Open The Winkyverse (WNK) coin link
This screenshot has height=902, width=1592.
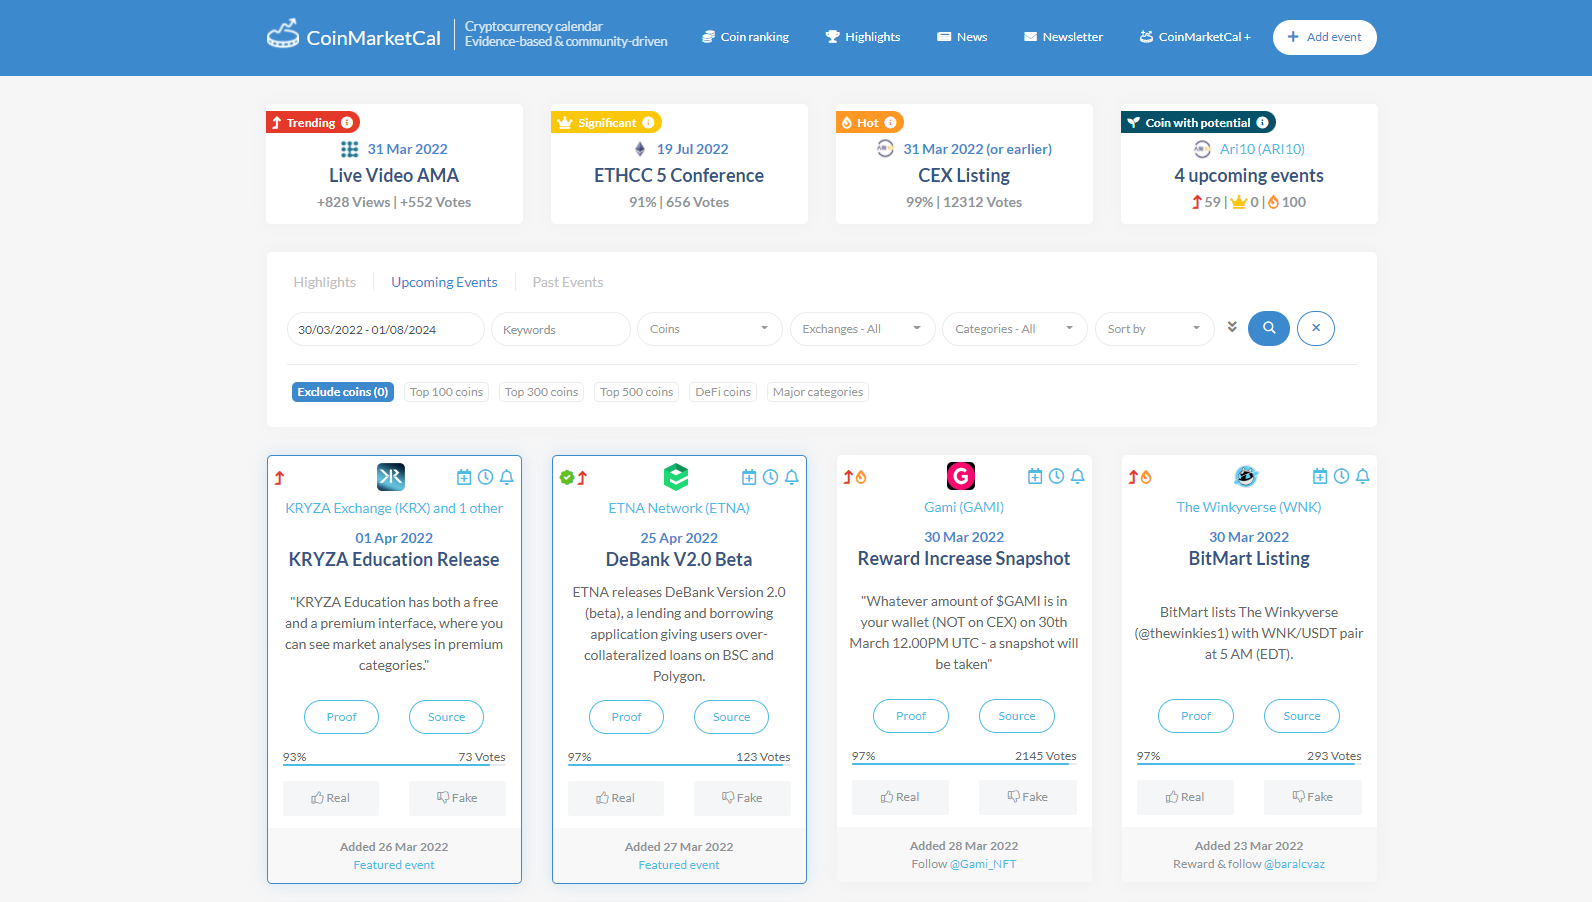pyautogui.click(x=1249, y=507)
